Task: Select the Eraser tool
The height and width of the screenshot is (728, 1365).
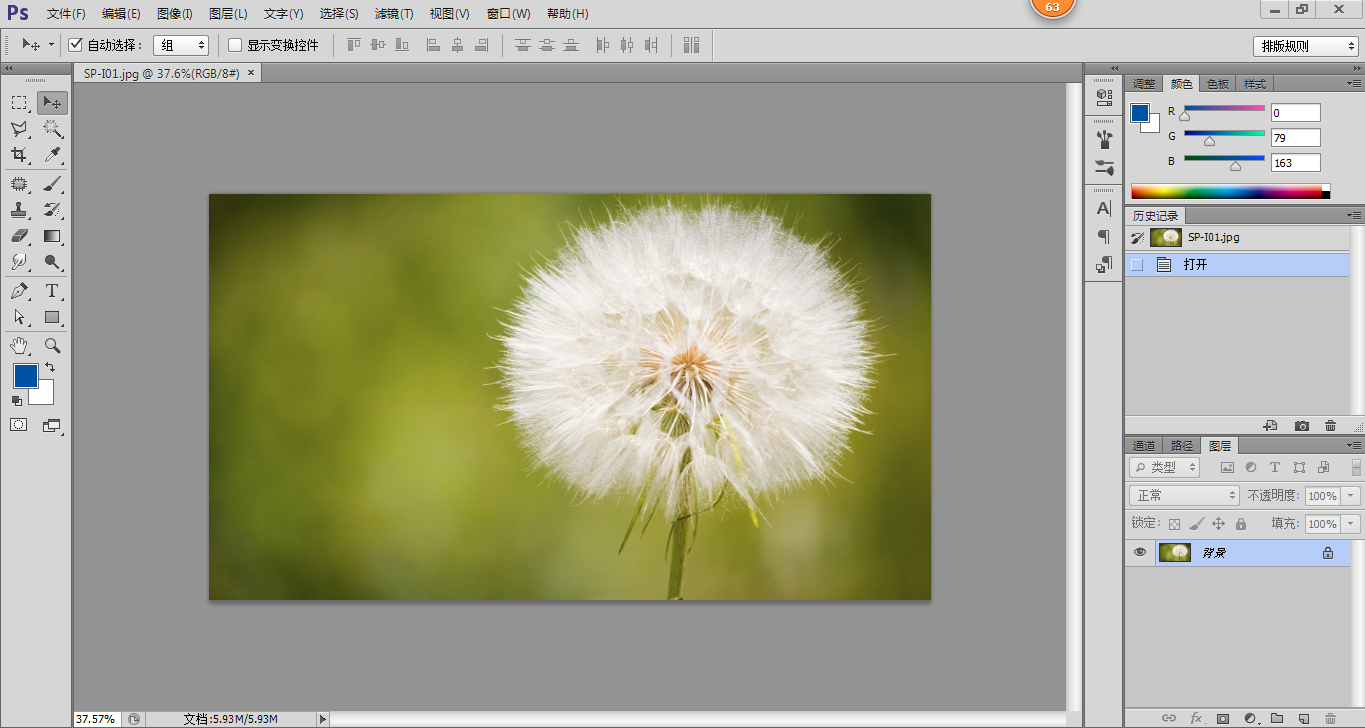Action: coord(19,236)
